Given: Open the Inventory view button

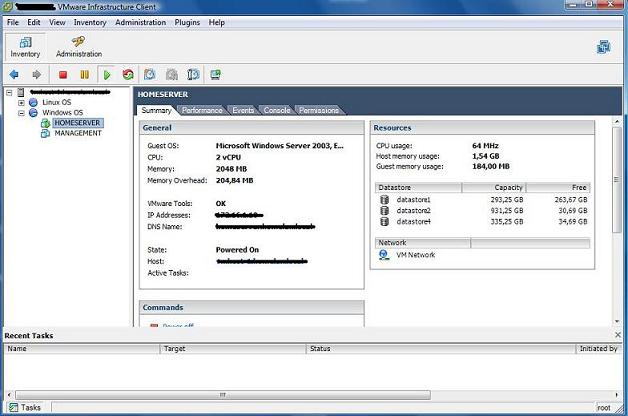Looking at the screenshot, I should (25, 47).
